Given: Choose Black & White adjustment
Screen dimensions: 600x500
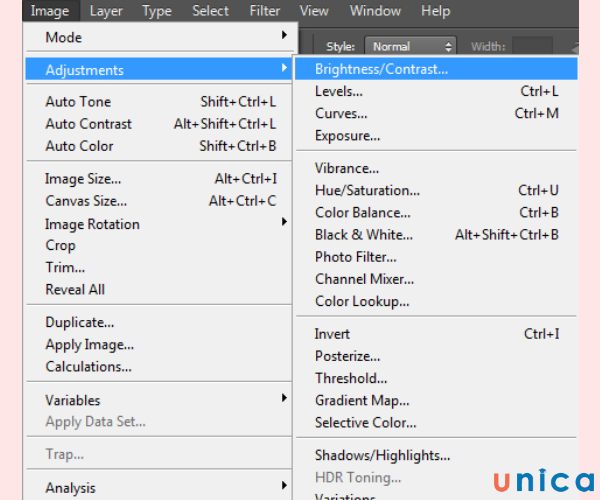Looking at the screenshot, I should pyautogui.click(x=363, y=235).
